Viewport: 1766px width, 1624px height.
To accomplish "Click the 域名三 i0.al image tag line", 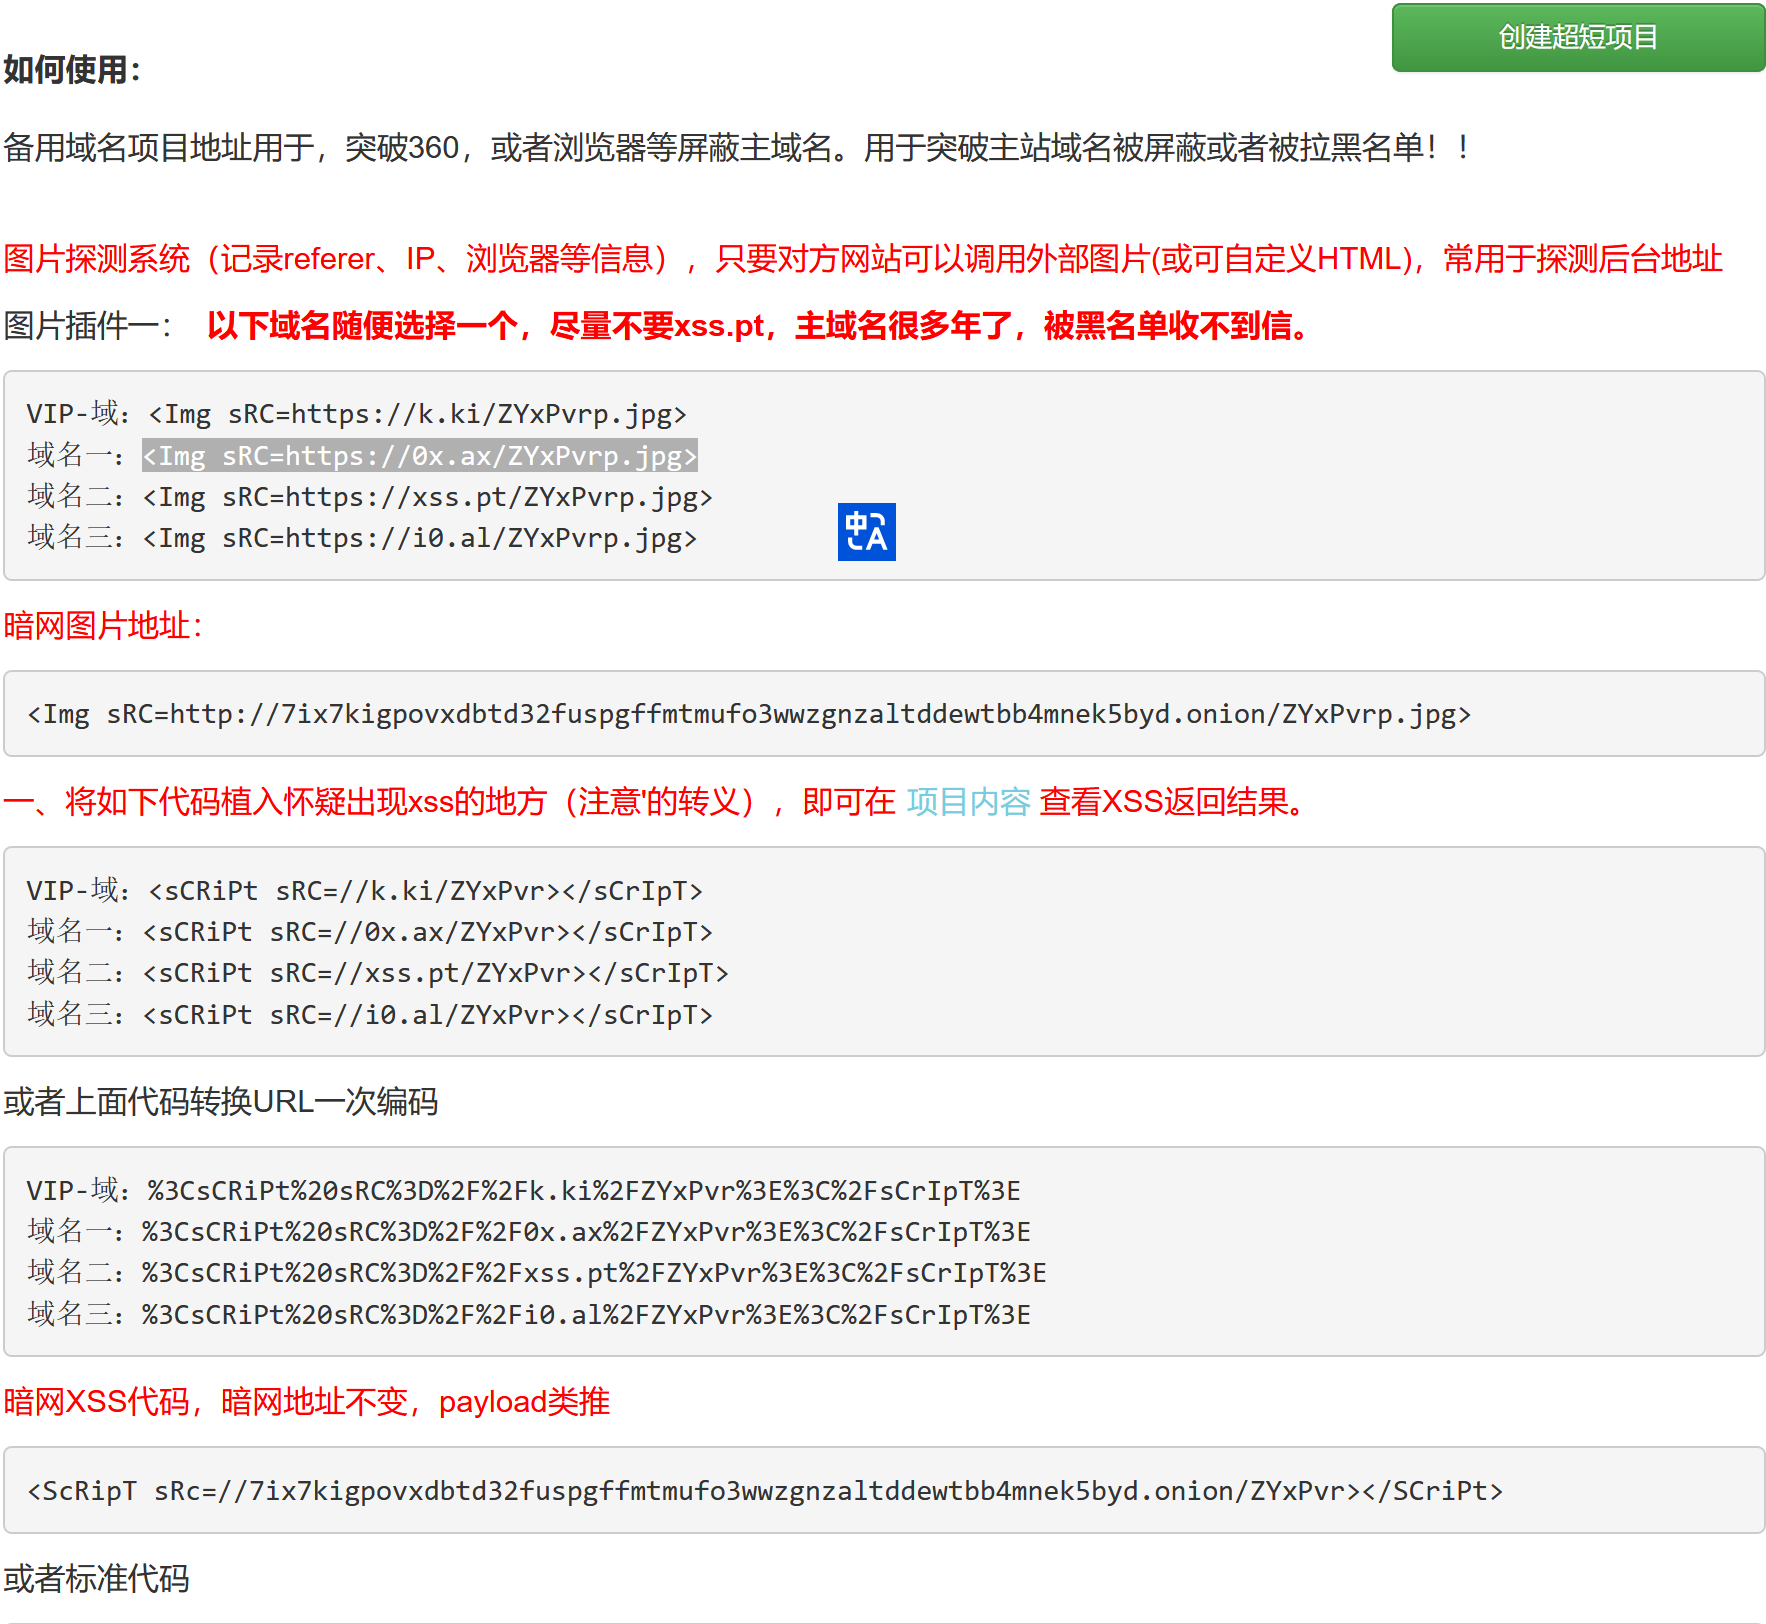I will click(x=362, y=538).
